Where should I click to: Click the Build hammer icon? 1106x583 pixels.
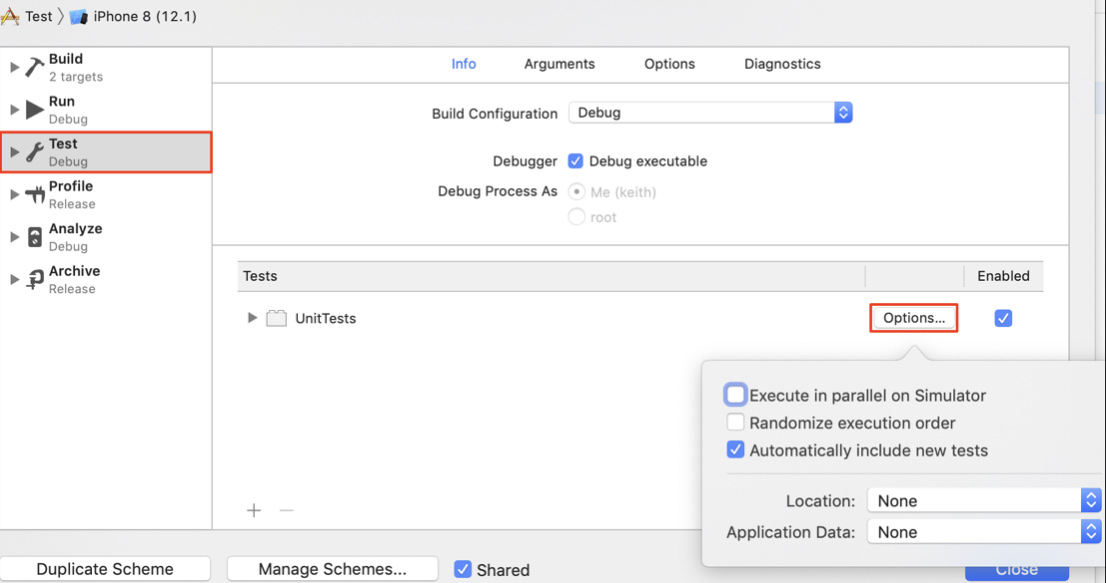(x=35, y=67)
